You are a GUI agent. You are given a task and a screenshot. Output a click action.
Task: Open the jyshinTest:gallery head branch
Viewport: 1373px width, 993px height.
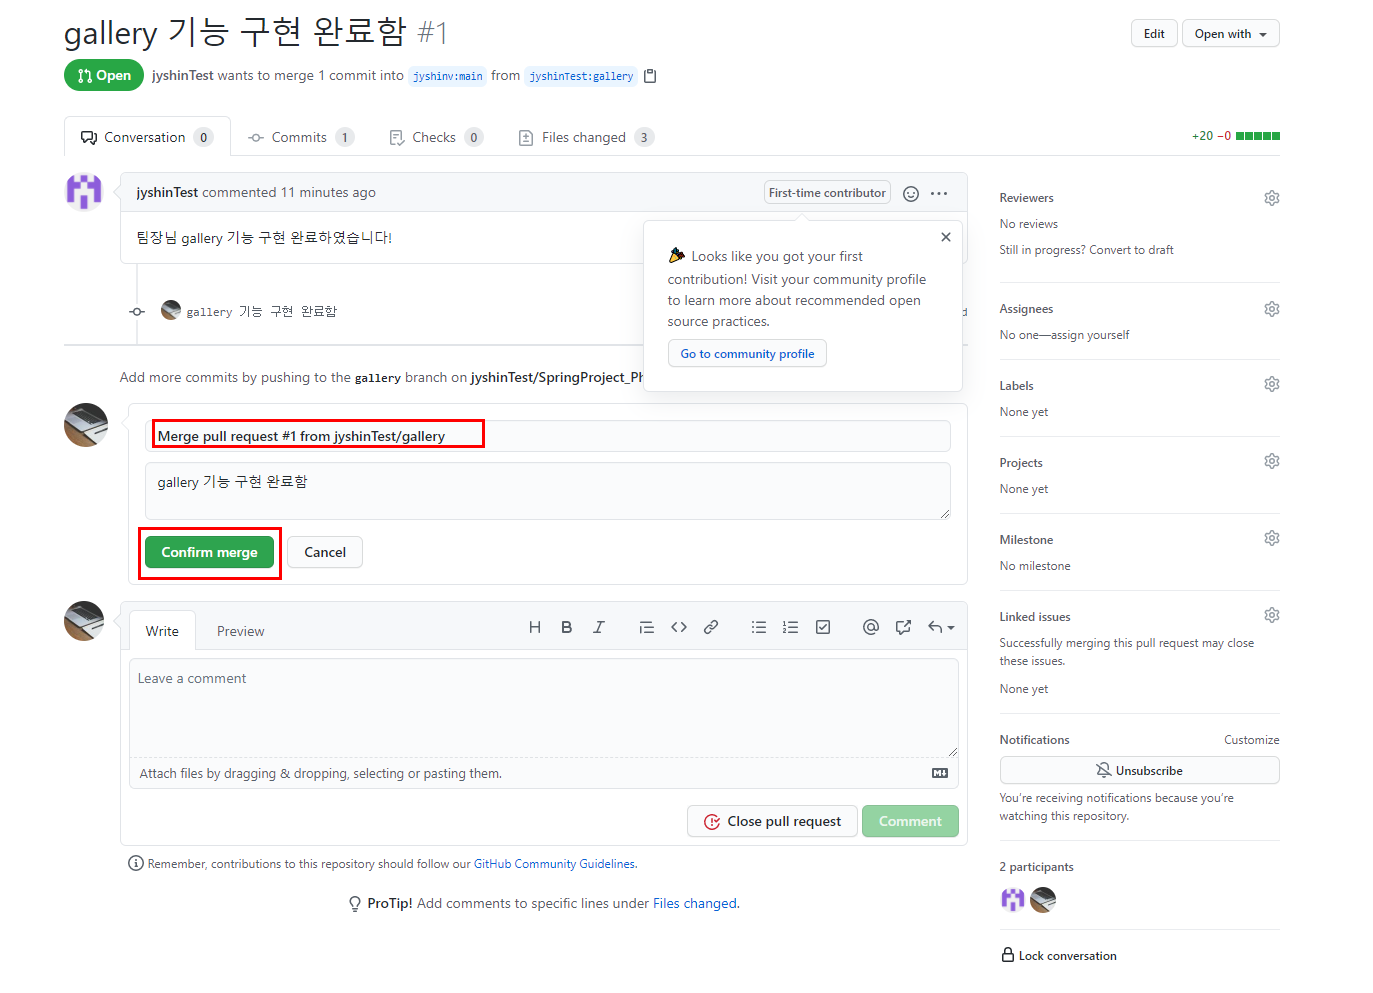pos(581,76)
